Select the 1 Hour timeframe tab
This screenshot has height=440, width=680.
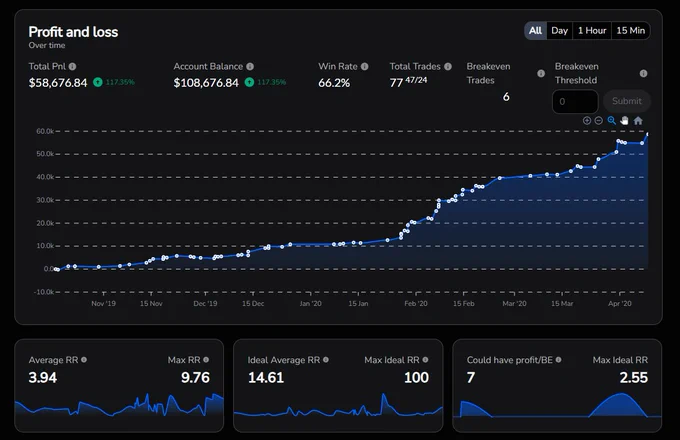coord(592,30)
